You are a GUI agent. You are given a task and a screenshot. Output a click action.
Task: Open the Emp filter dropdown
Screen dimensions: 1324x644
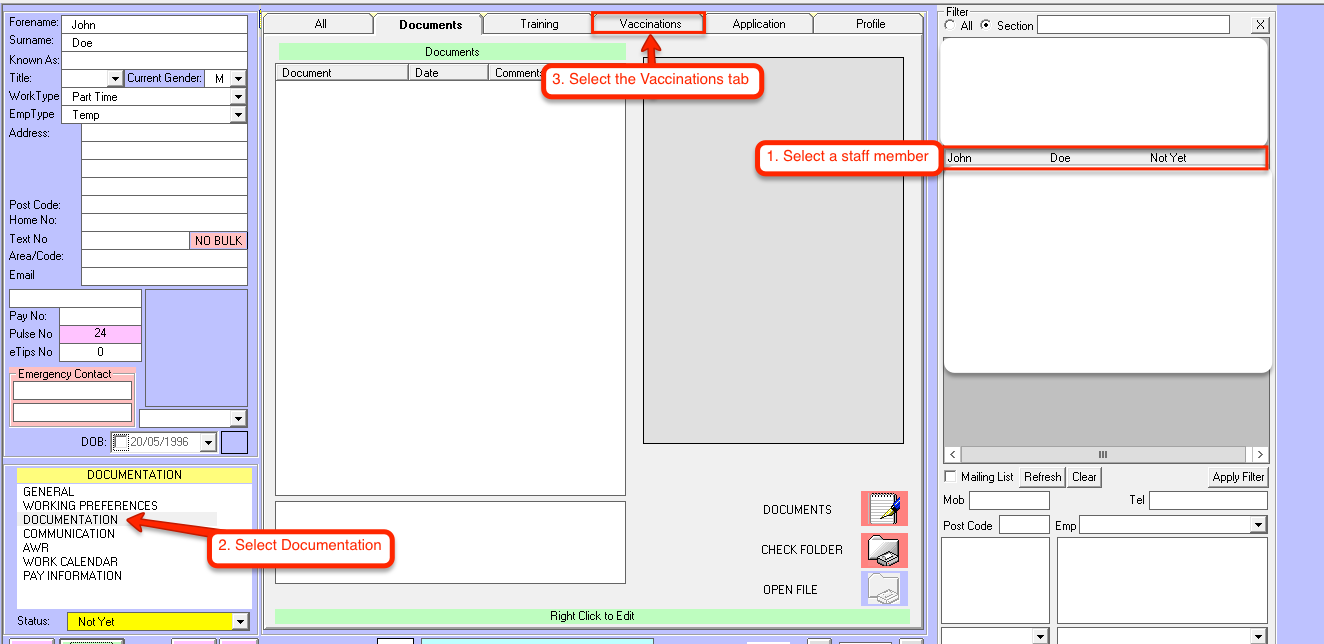pyautogui.click(x=1258, y=525)
